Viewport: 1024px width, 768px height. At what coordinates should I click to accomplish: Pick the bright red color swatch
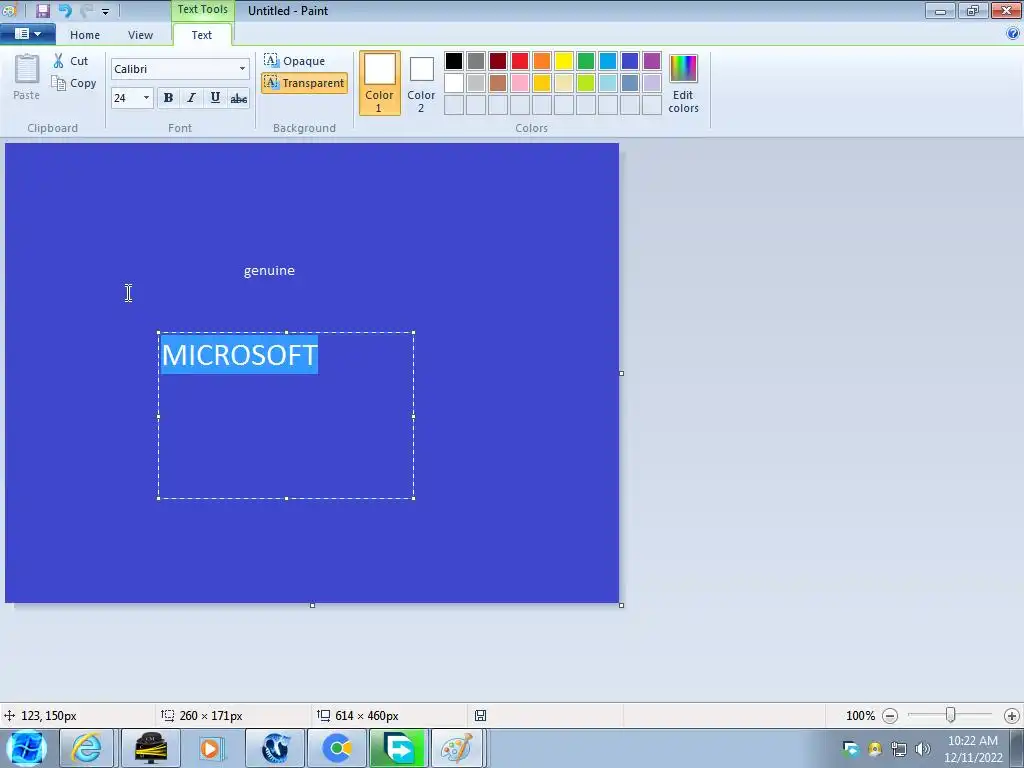520,61
